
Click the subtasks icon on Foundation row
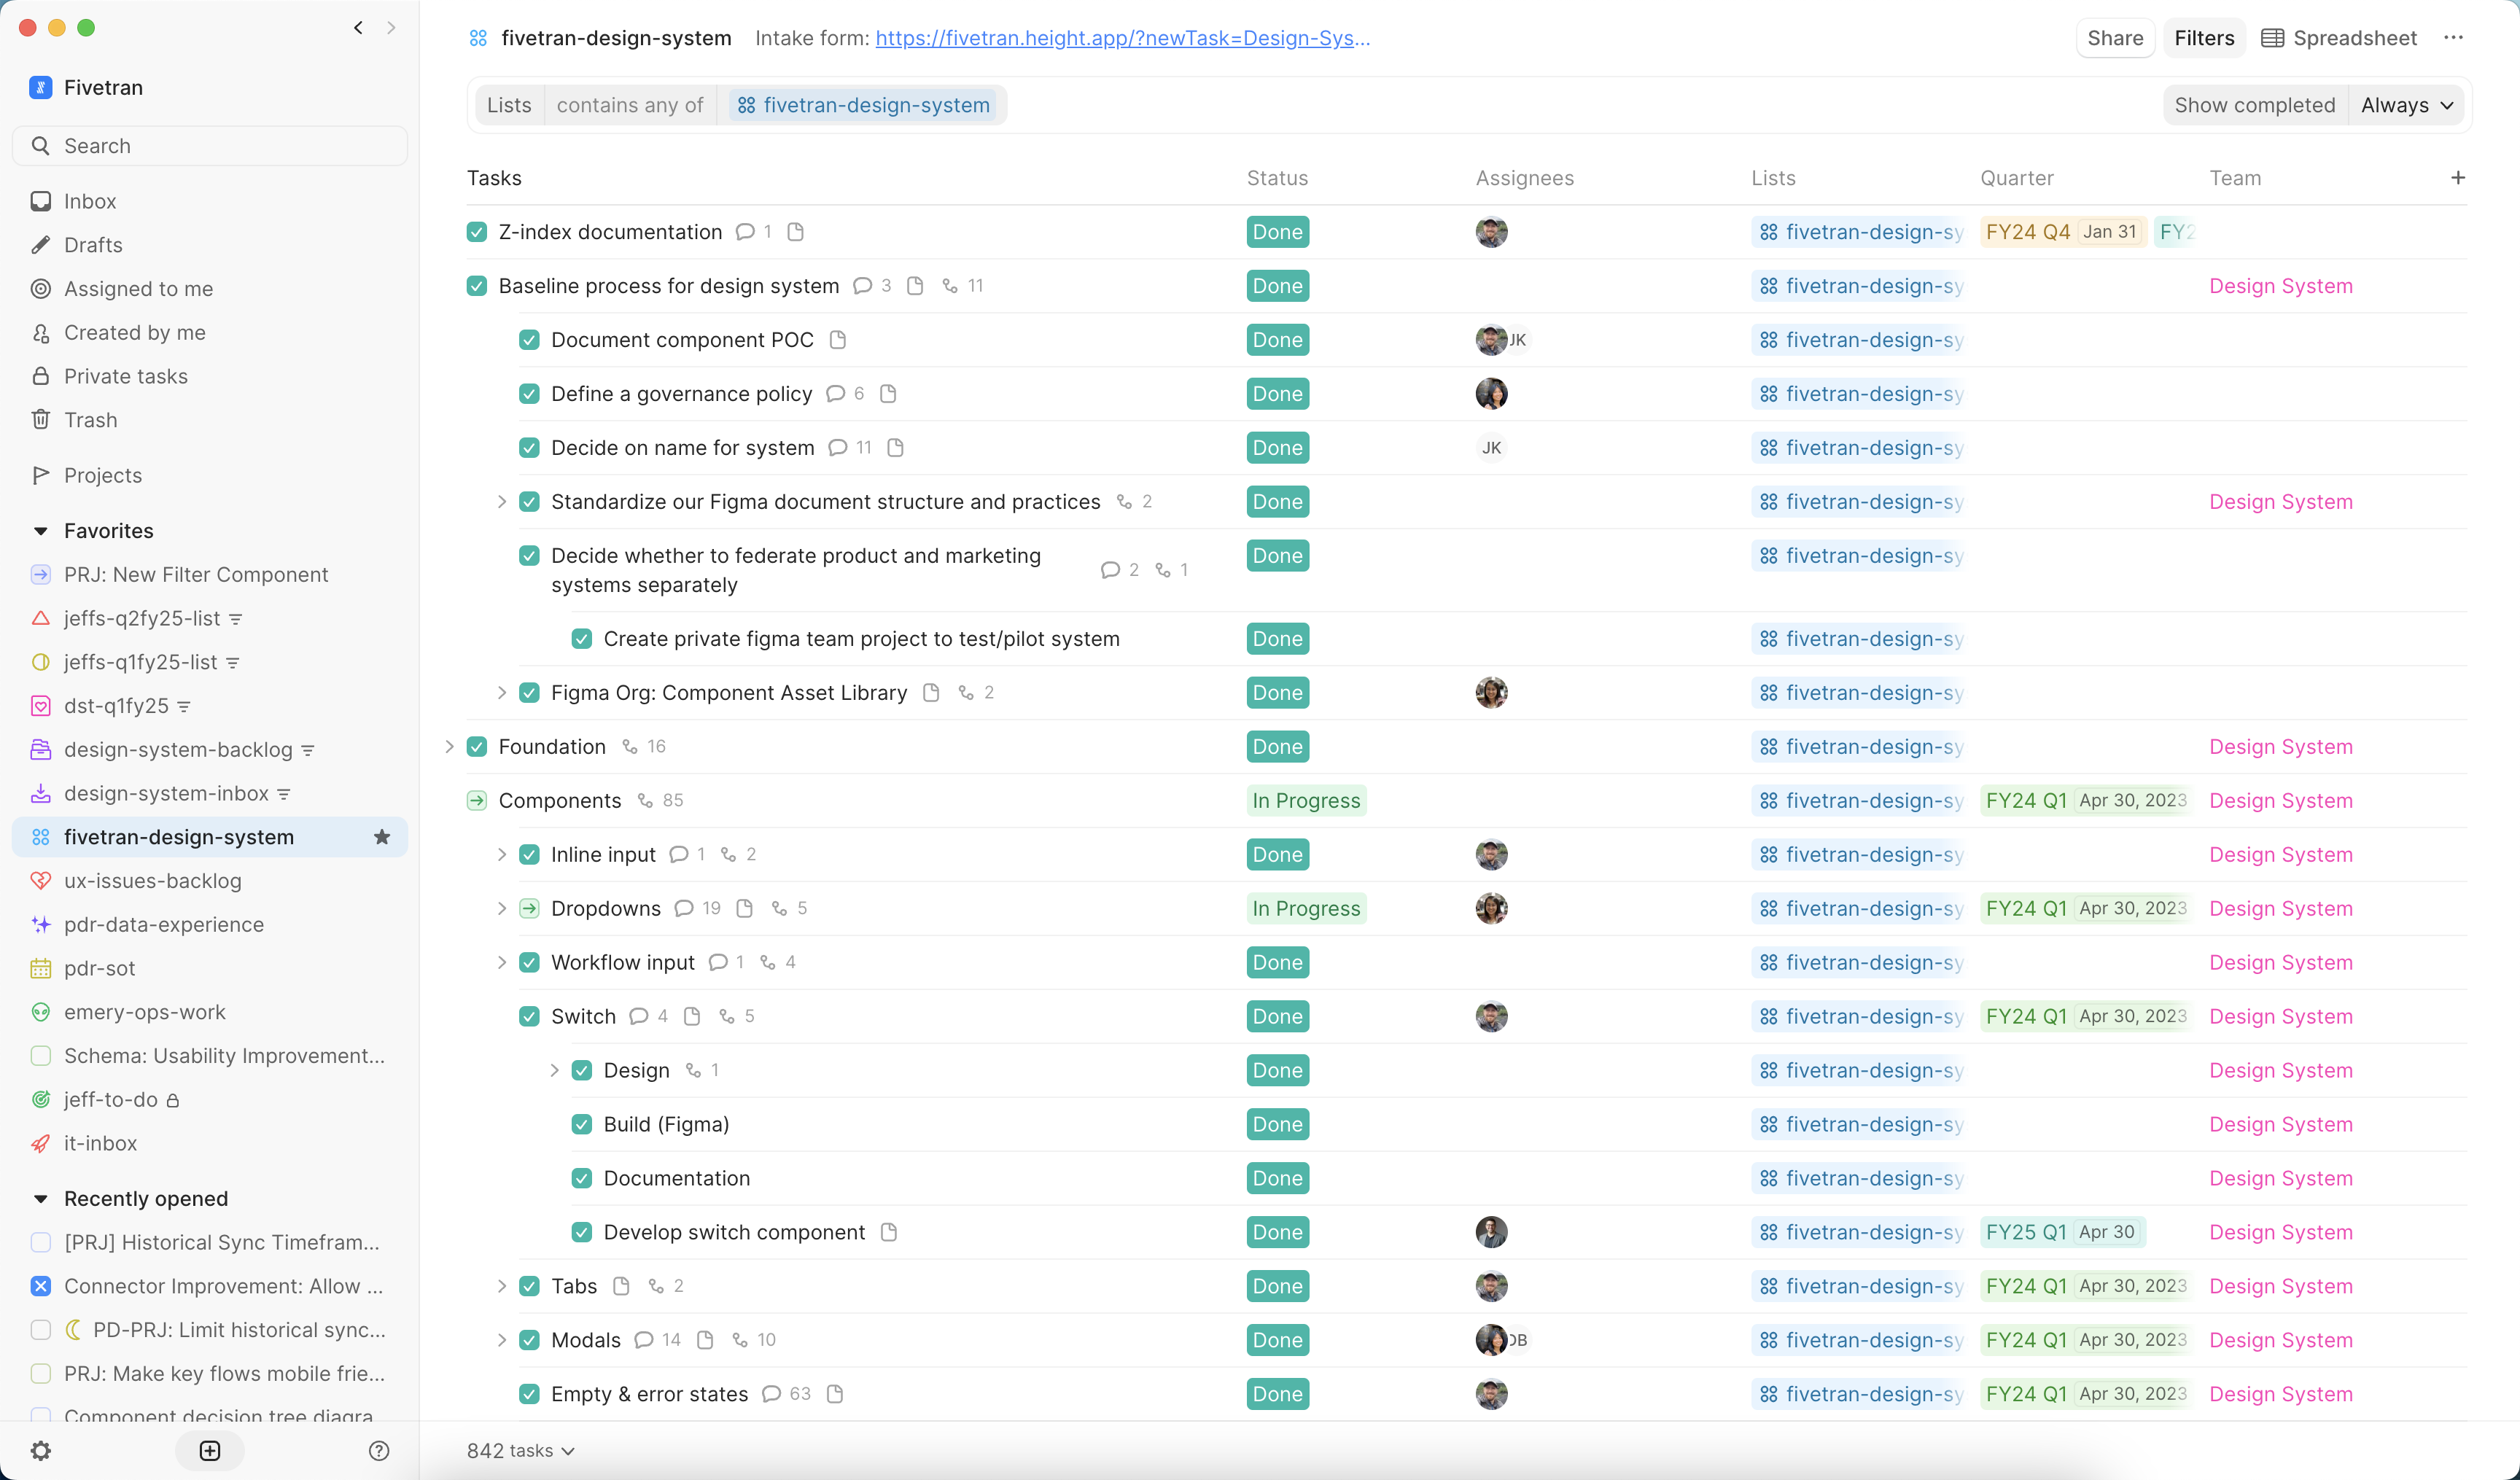[630, 747]
